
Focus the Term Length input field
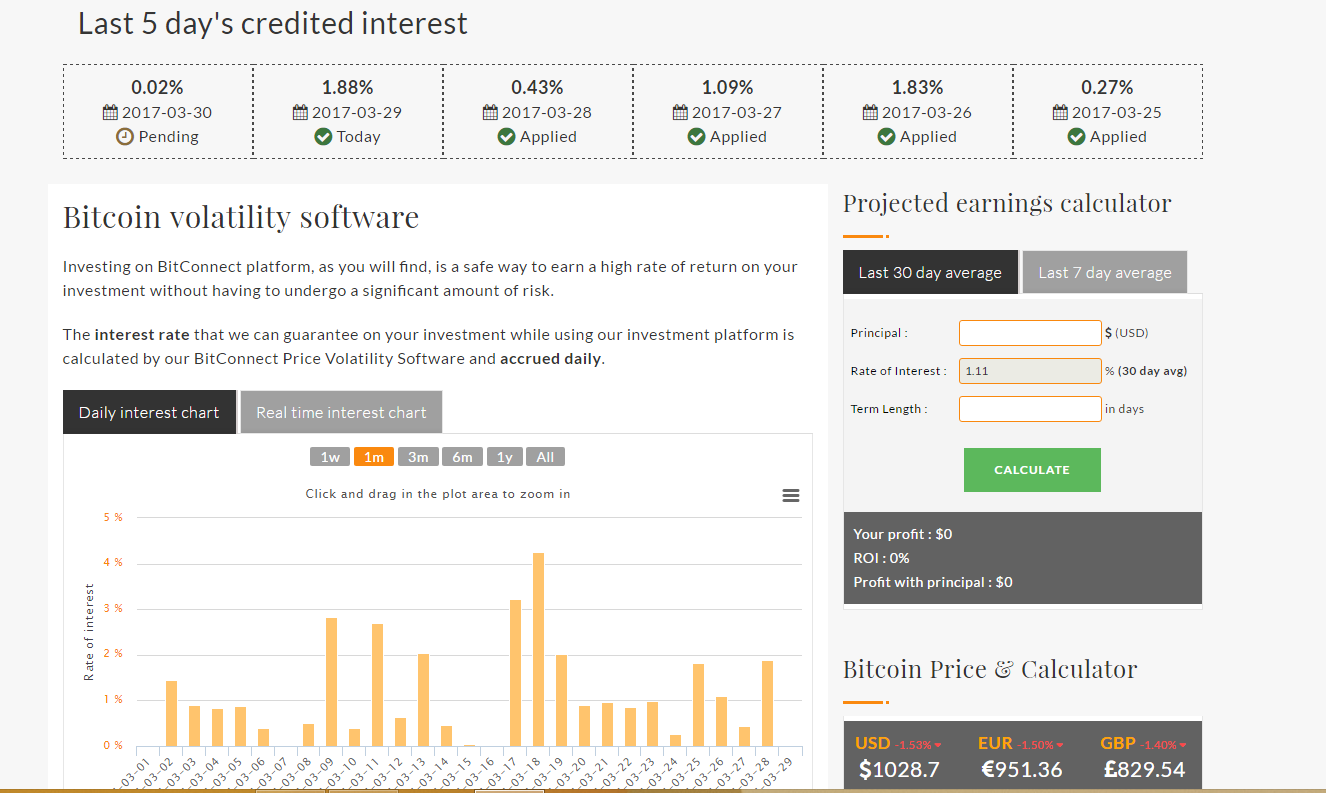pos(1030,409)
